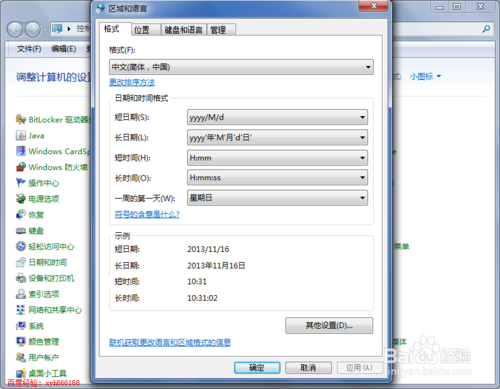Click the 确定 button

[x=257, y=368]
